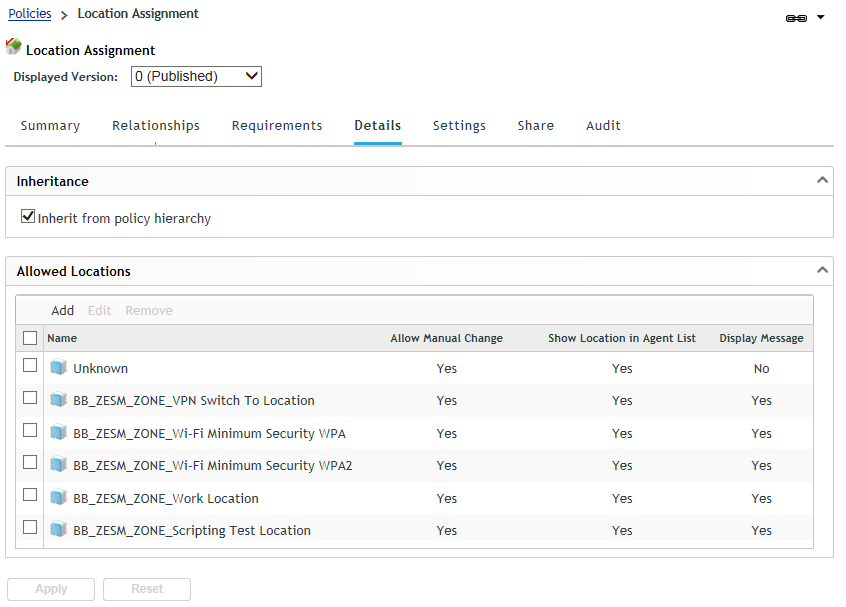Click the Work Location row icon
Screen dimensions: 846x607
coord(59,498)
